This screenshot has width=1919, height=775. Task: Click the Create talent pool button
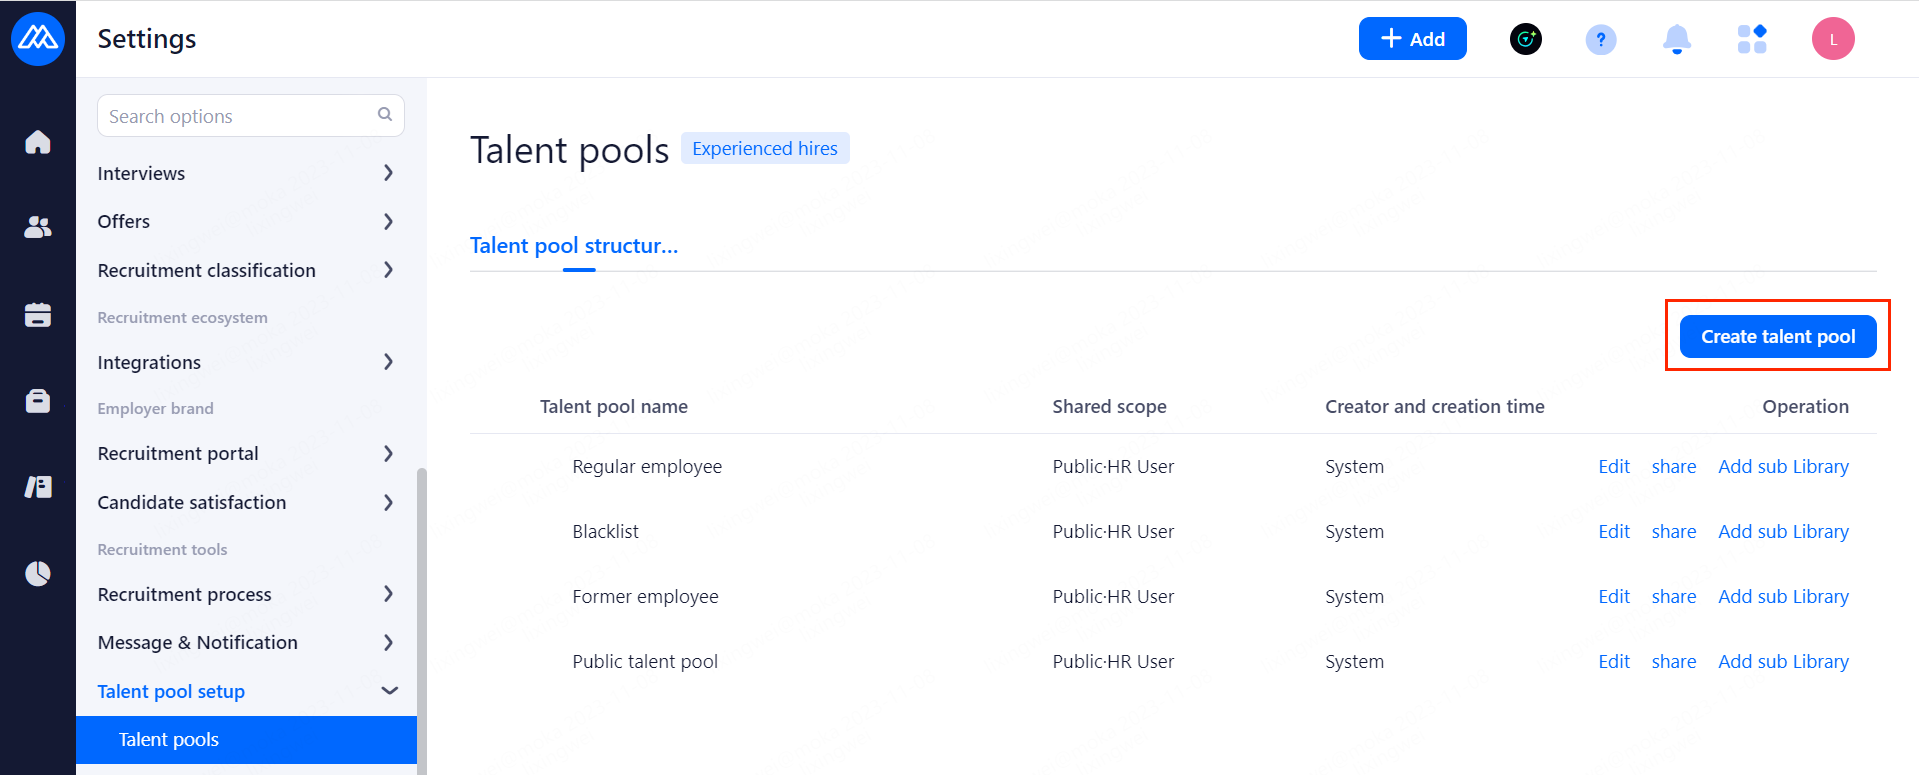click(1777, 337)
